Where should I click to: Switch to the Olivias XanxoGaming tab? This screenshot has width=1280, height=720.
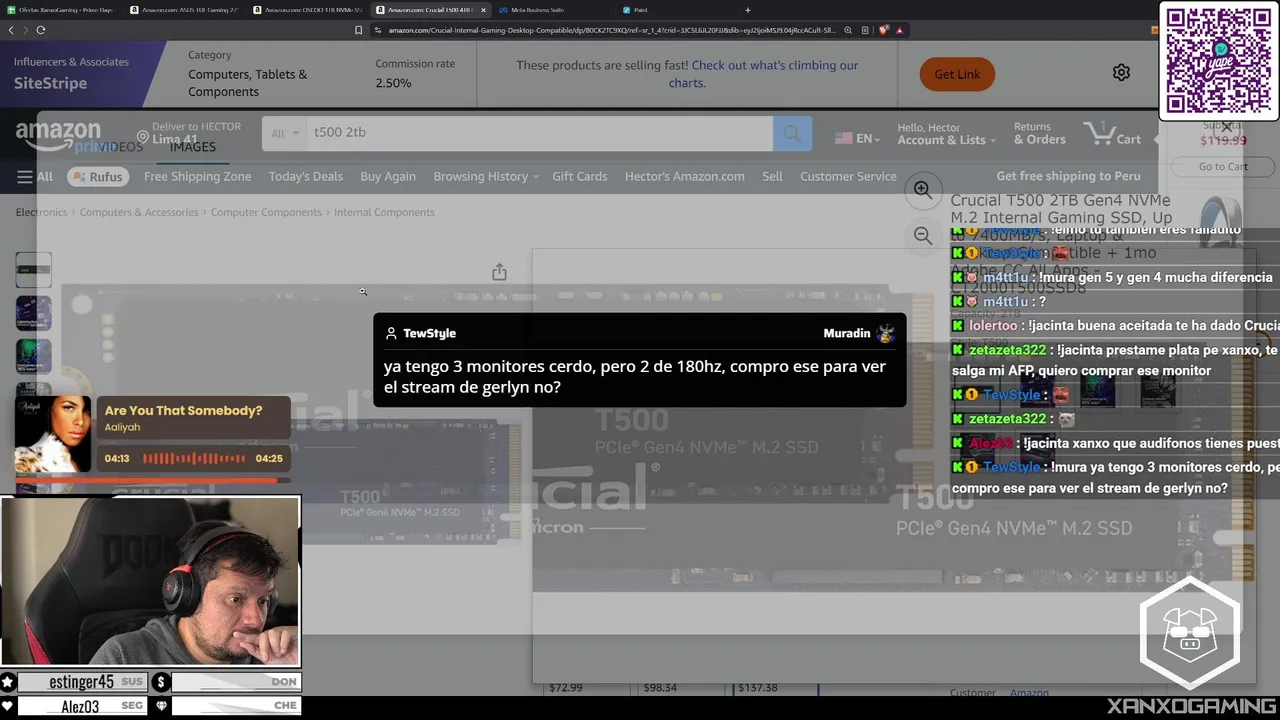(x=62, y=10)
